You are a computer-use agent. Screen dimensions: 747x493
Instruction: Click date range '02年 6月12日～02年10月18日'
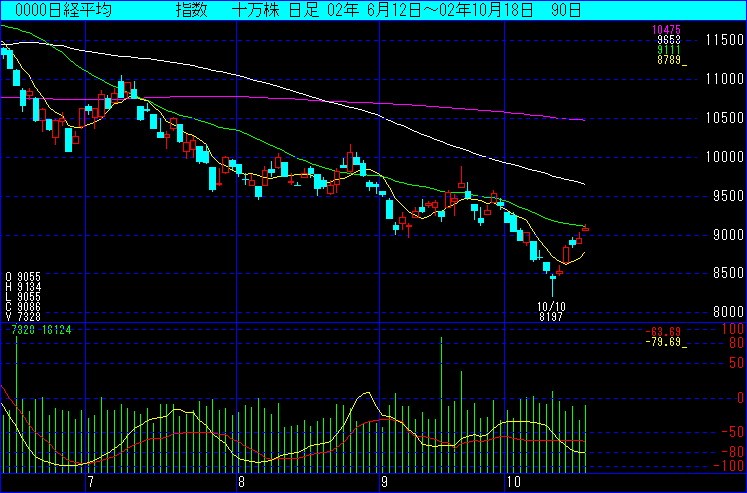pos(430,10)
